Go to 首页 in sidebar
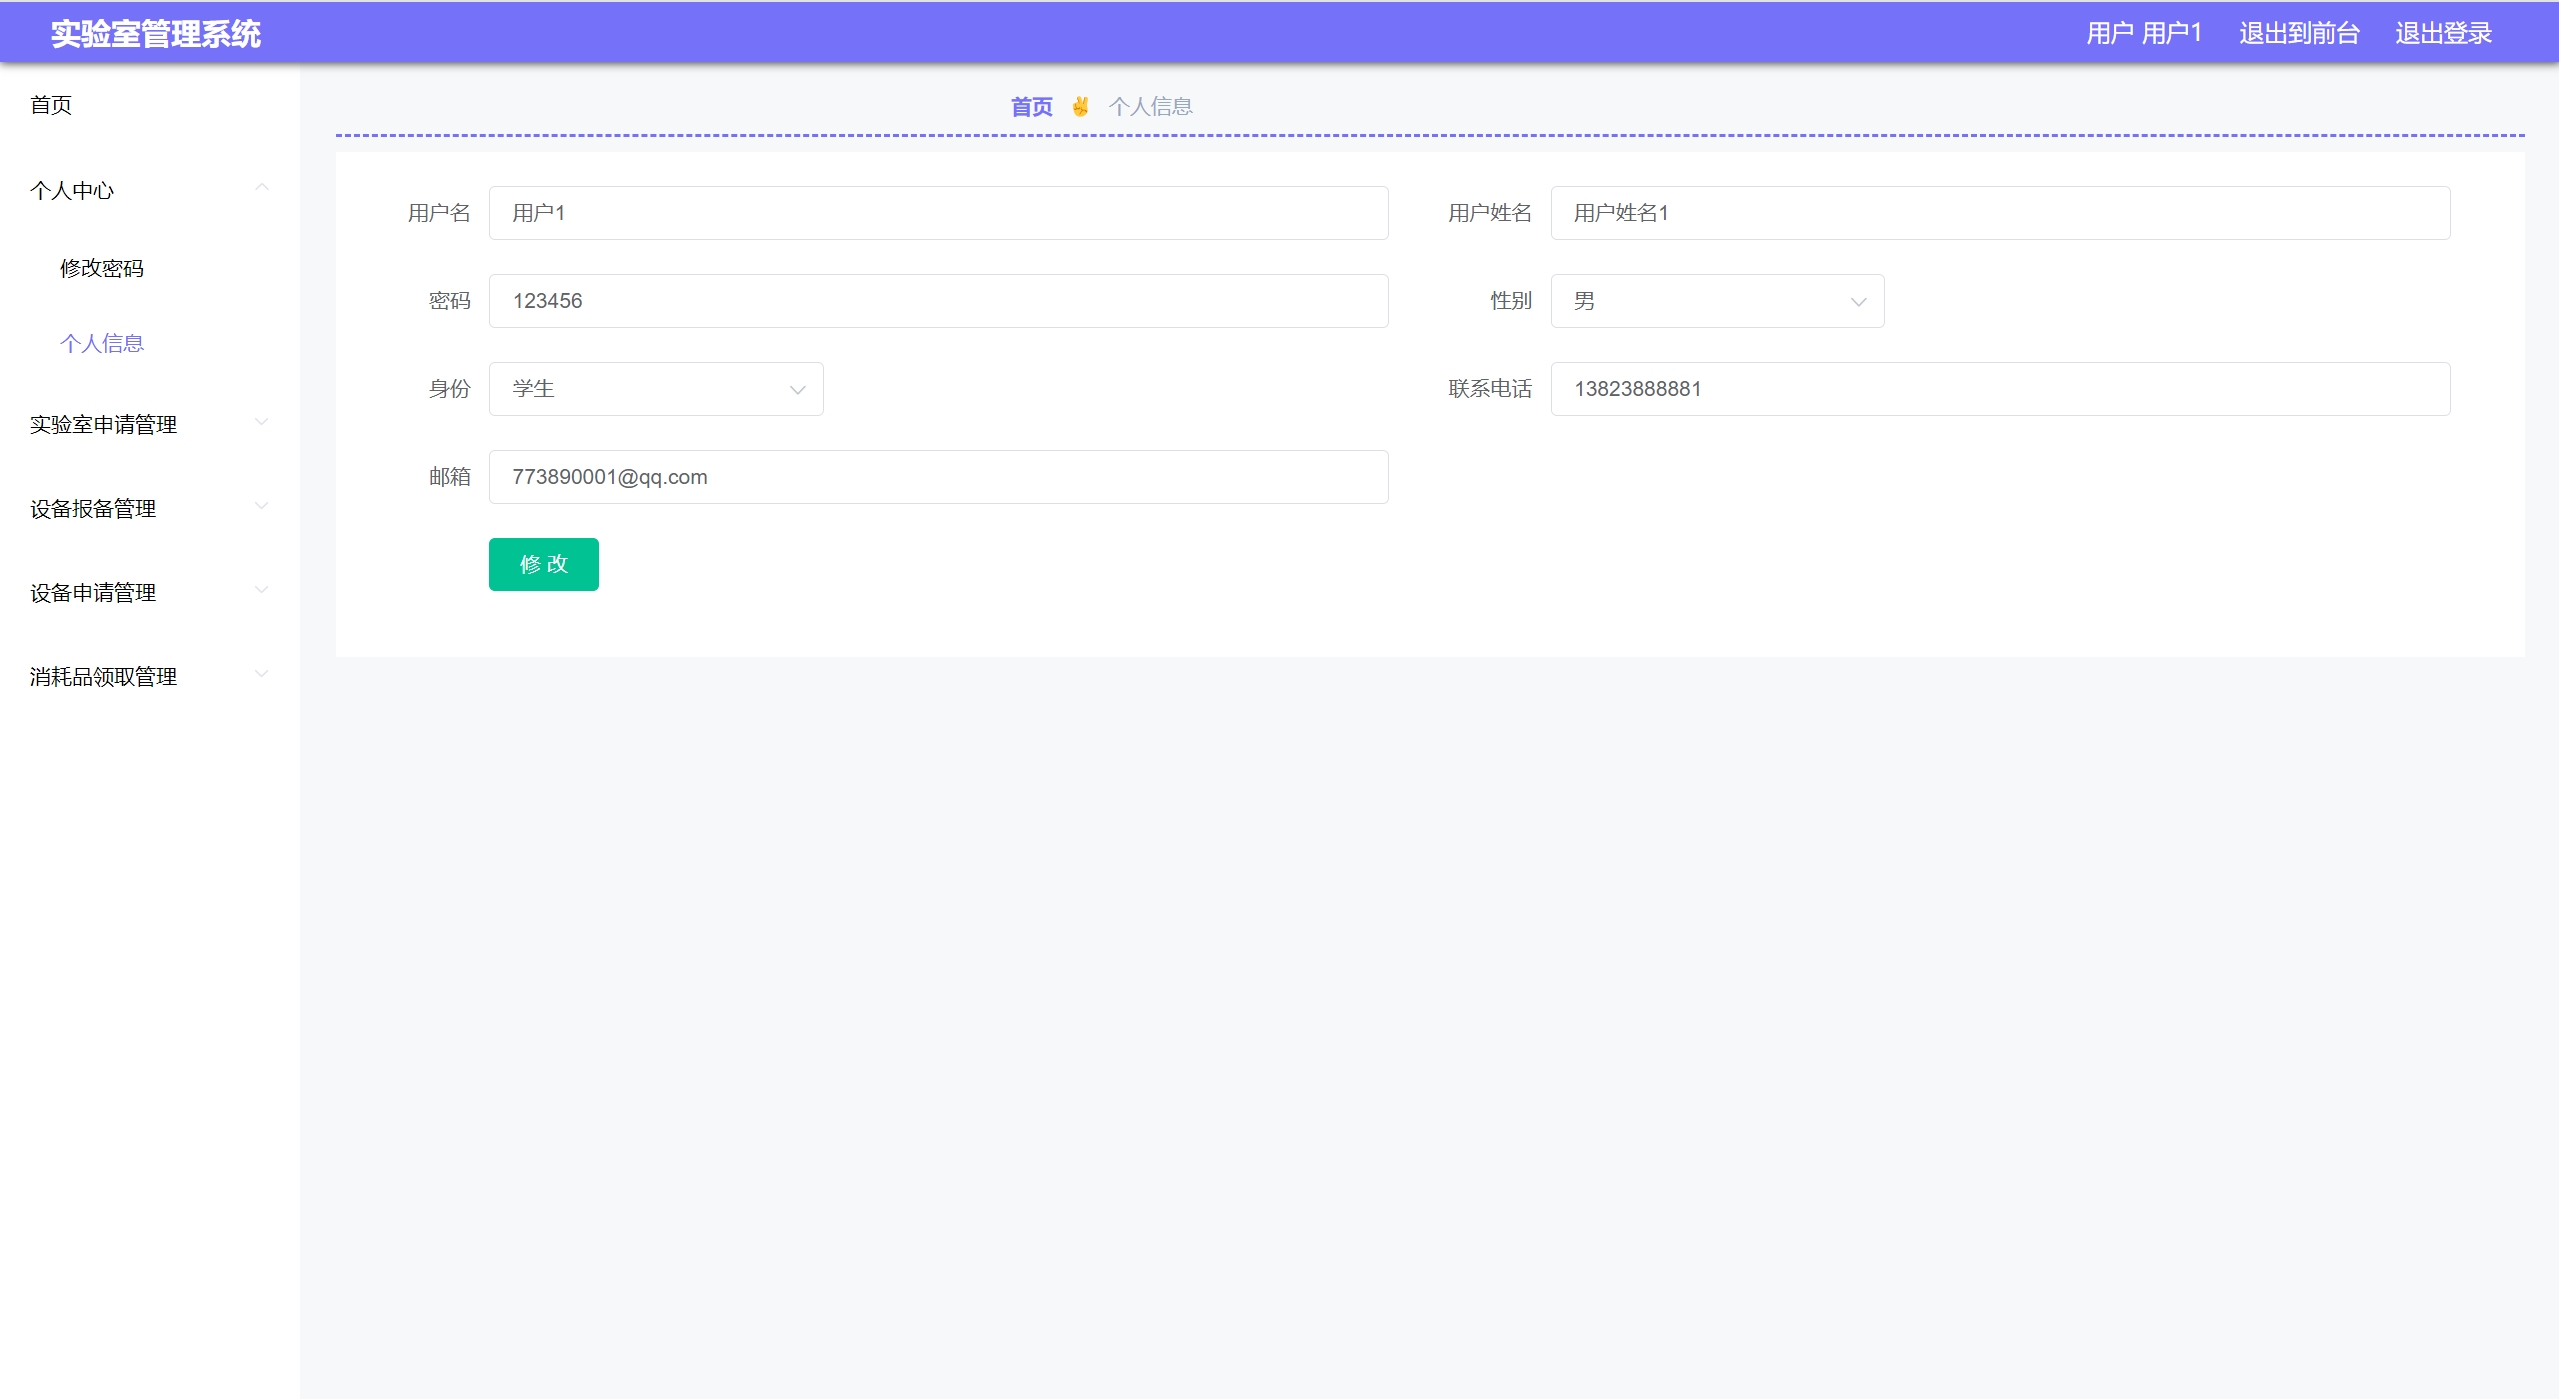The height and width of the screenshot is (1399, 2559). pyautogui.click(x=51, y=105)
